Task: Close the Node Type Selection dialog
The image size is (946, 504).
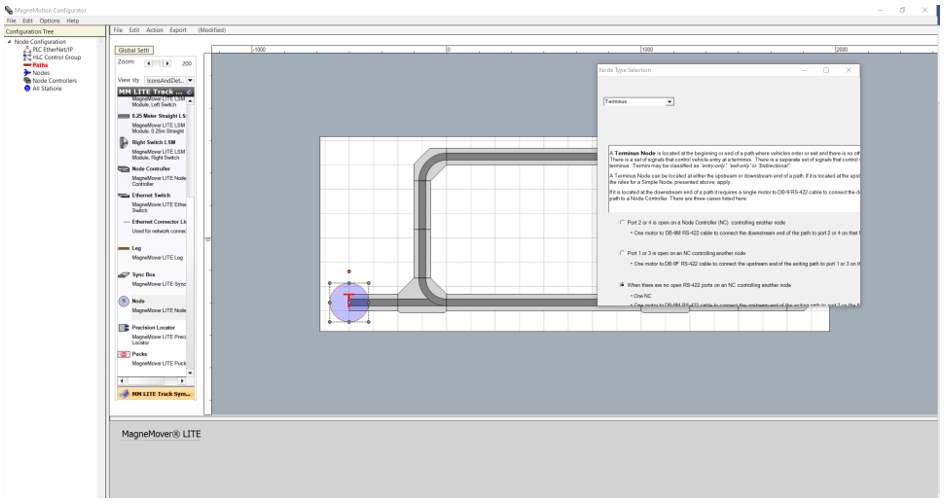Action: (x=848, y=70)
